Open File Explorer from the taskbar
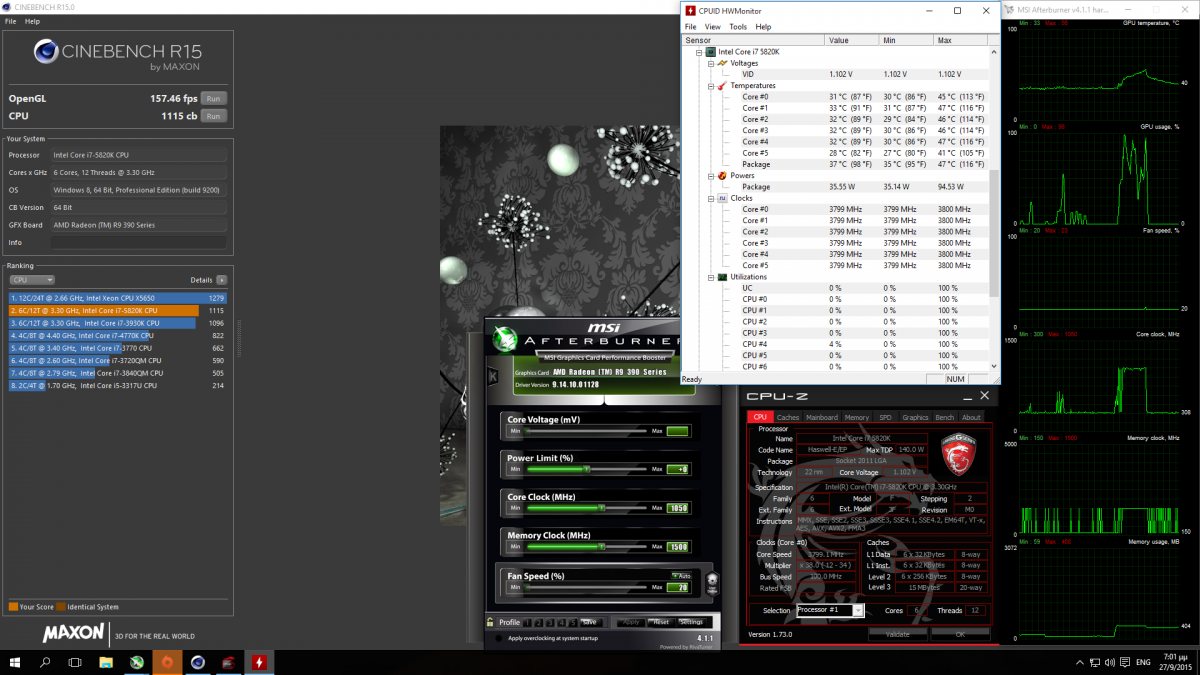Viewport: 1200px width, 675px height. [x=106, y=662]
